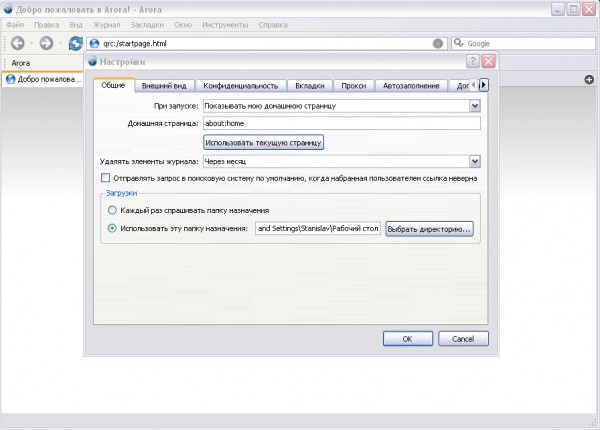
Task: Close the Arora main window
Action: pos(589,9)
